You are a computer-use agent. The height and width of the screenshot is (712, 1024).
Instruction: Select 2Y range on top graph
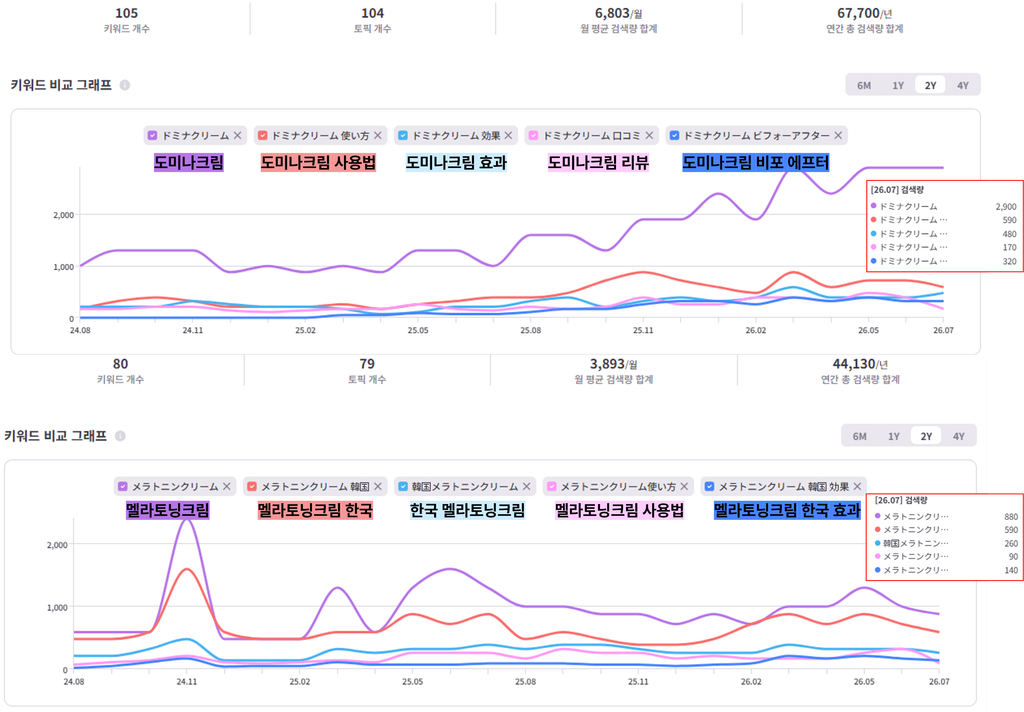(931, 85)
